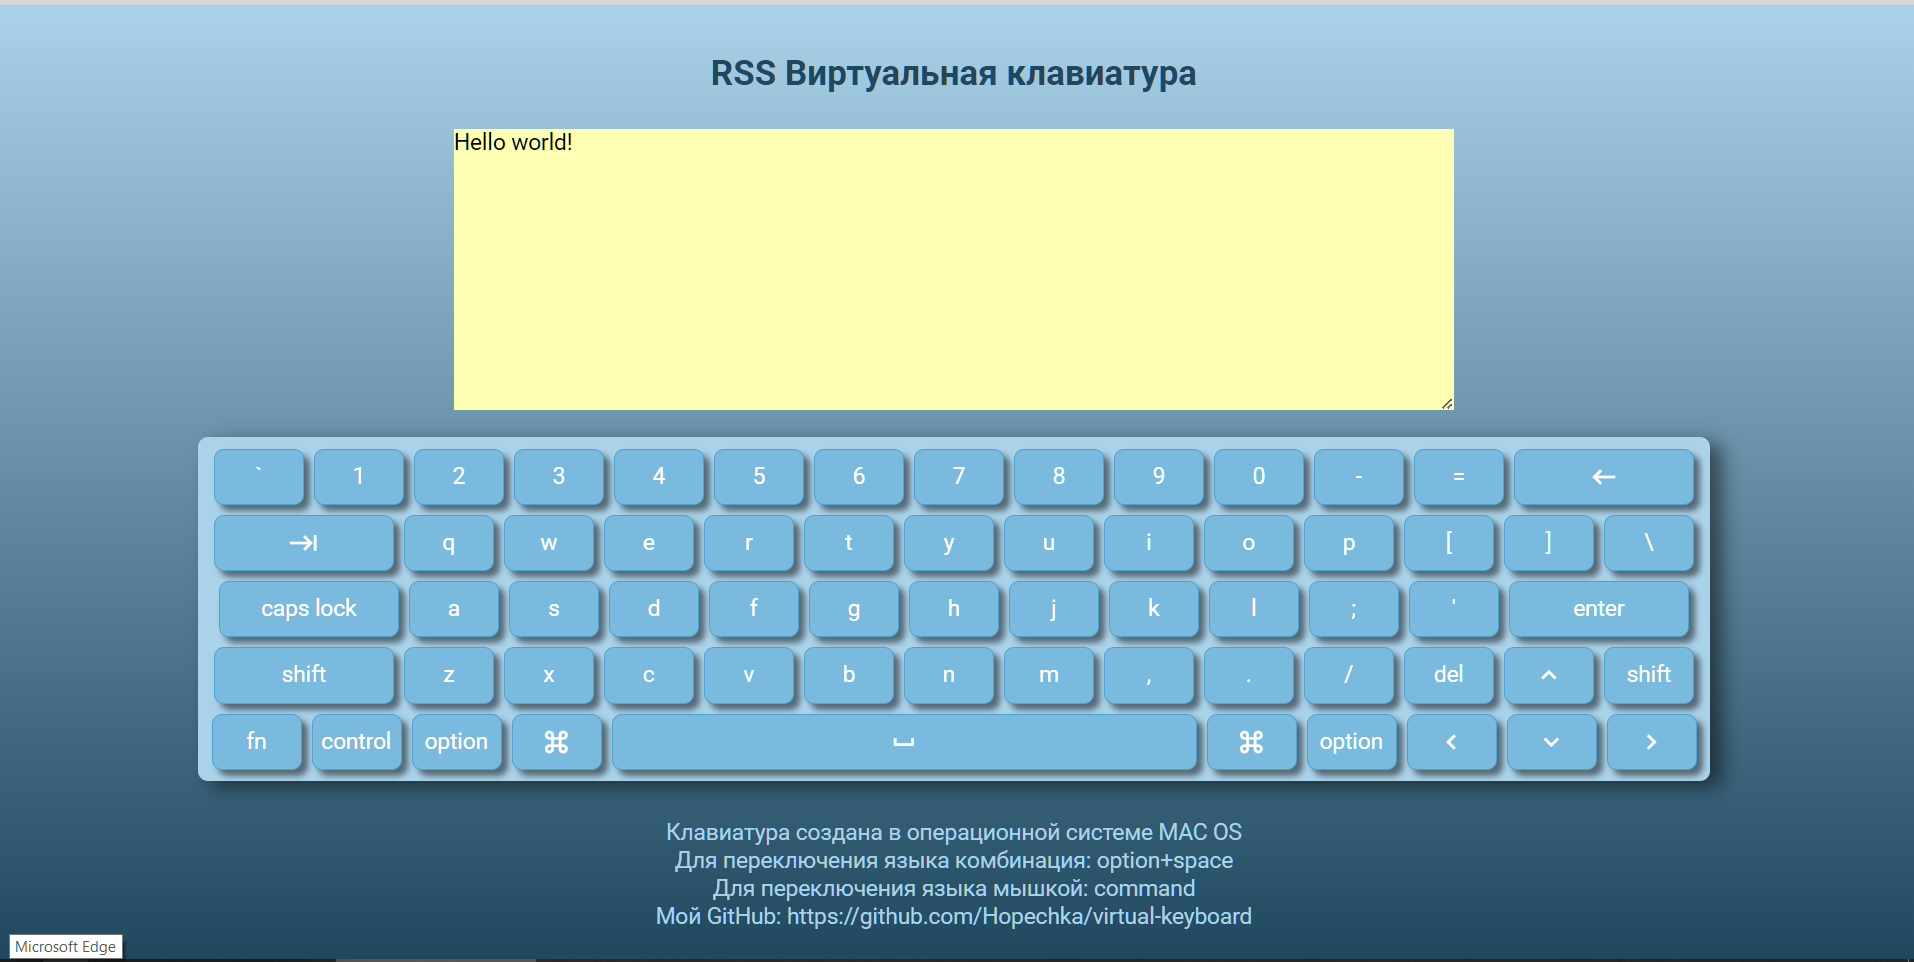1914x962 pixels.
Task: Click the letter r key
Action: (x=748, y=543)
